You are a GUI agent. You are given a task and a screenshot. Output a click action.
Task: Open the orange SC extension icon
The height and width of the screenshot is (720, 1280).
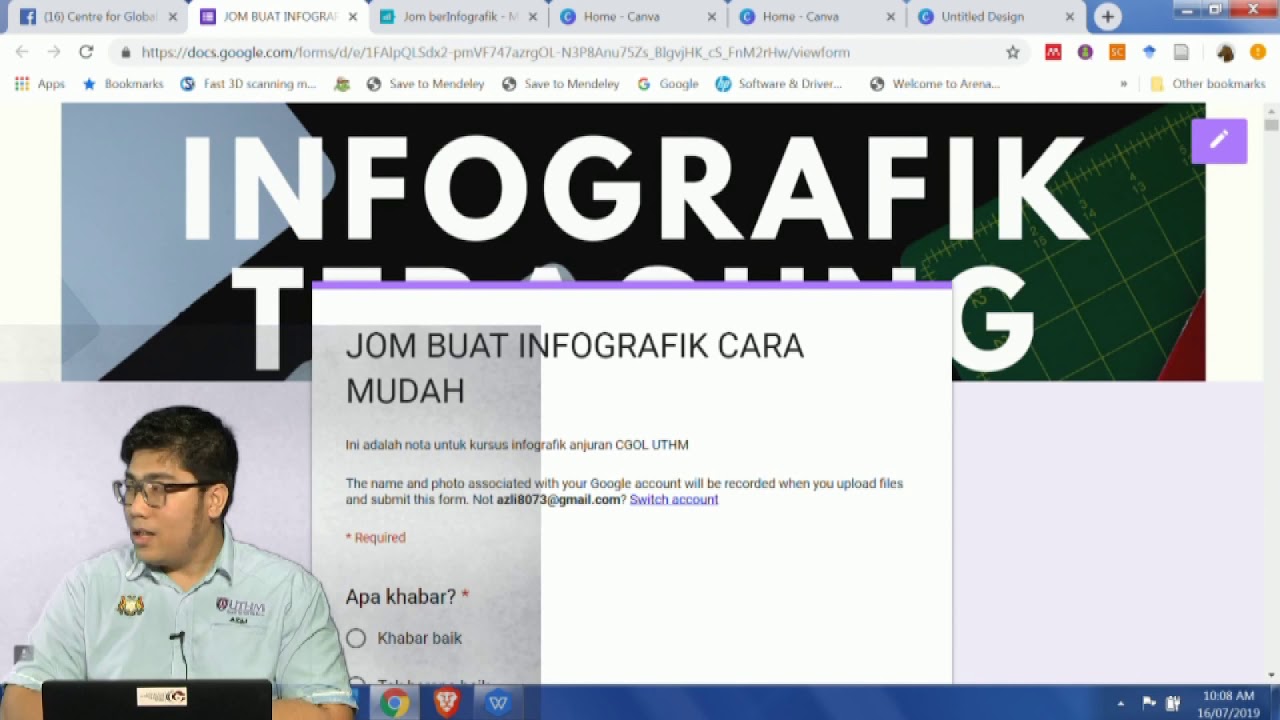(x=1117, y=52)
